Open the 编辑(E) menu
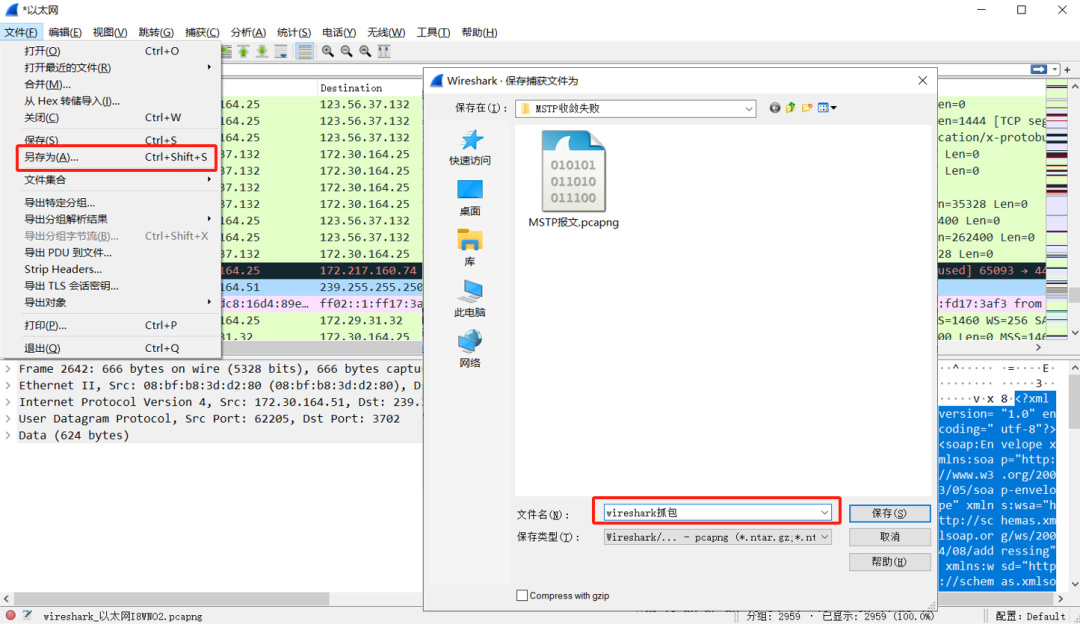Viewport: 1080px width, 624px height. tap(65, 32)
